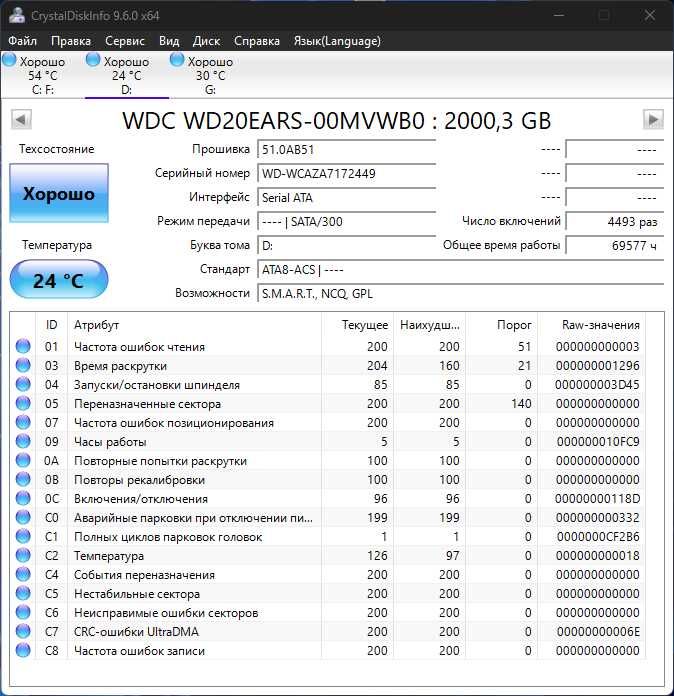Click status icon for Нестабильные сектора
This screenshot has width=674, height=696.
click(23, 593)
